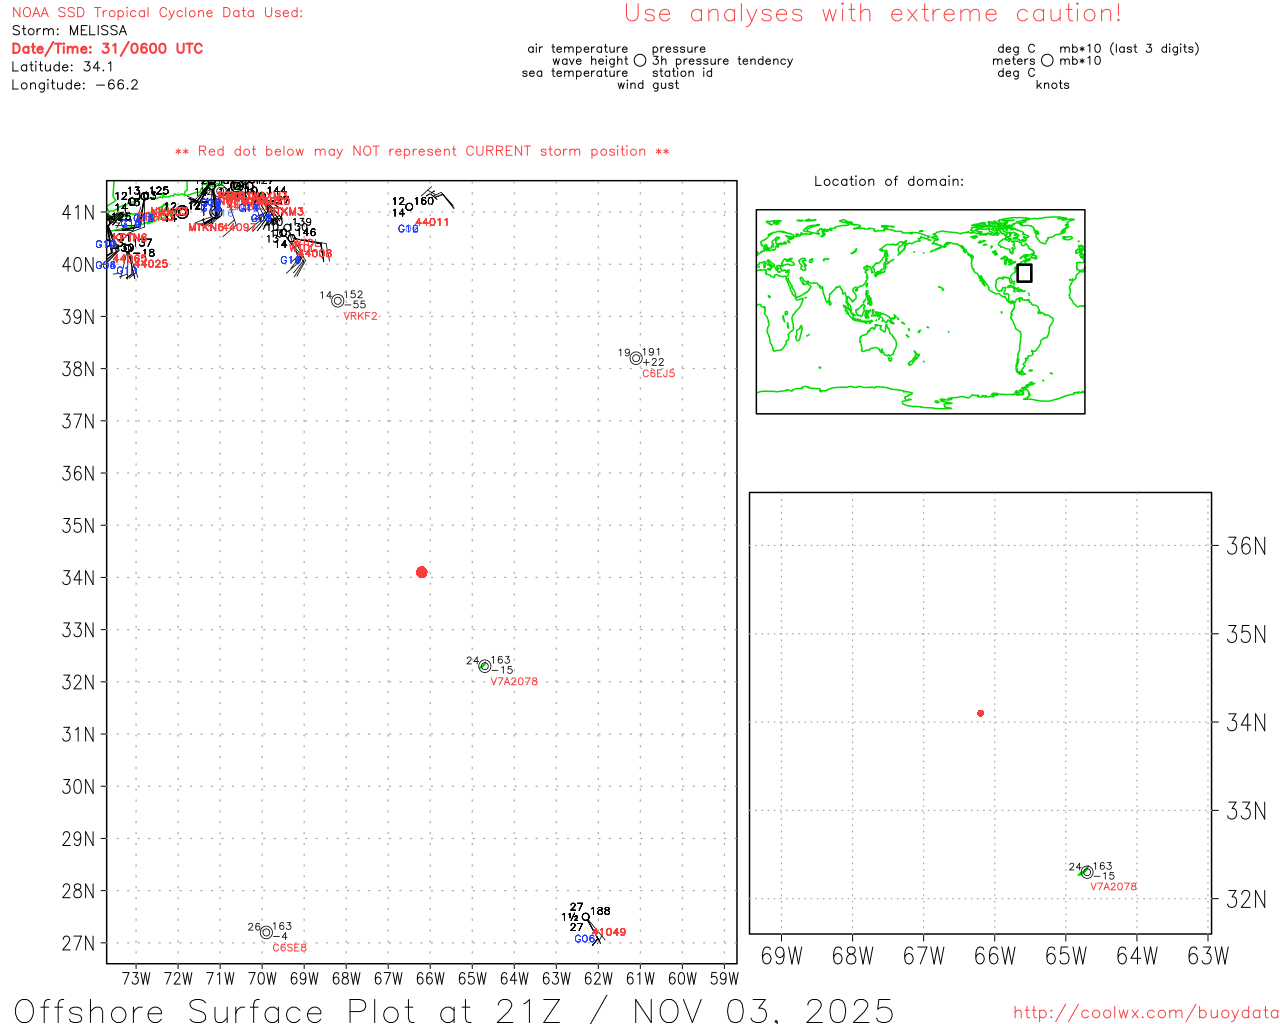Click the 'mb*10 (last 3 digits)' legend text
Image resolution: width=1280 pixels, height=1024 pixels.
click(x=1129, y=48)
